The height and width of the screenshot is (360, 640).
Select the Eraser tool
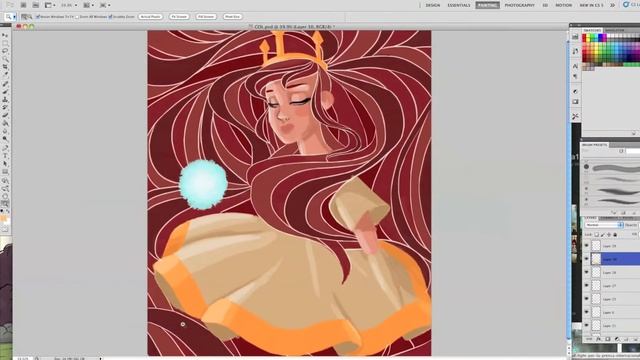point(5,115)
